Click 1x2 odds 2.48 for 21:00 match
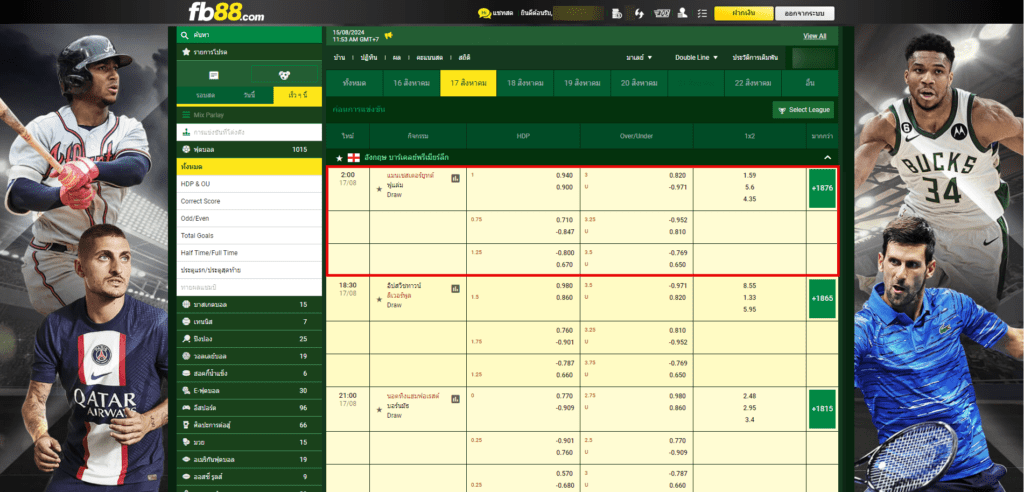Image resolution: width=1024 pixels, height=492 pixels. click(749, 396)
